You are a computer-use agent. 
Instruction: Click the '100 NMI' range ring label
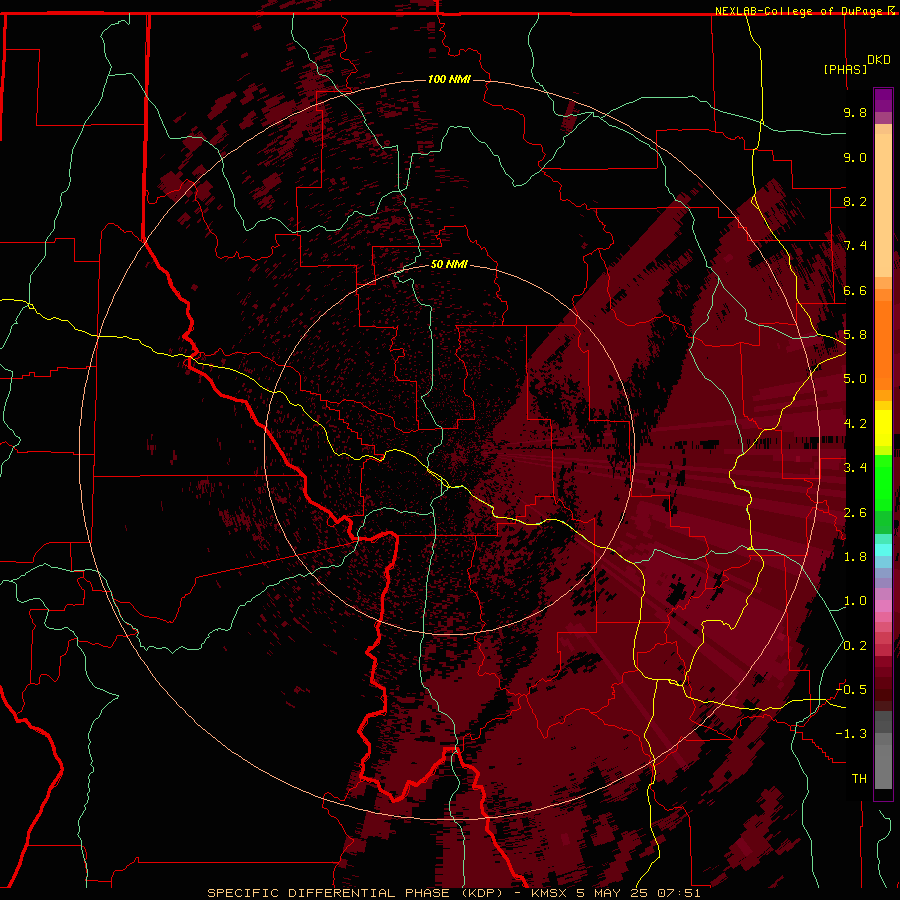449,79
